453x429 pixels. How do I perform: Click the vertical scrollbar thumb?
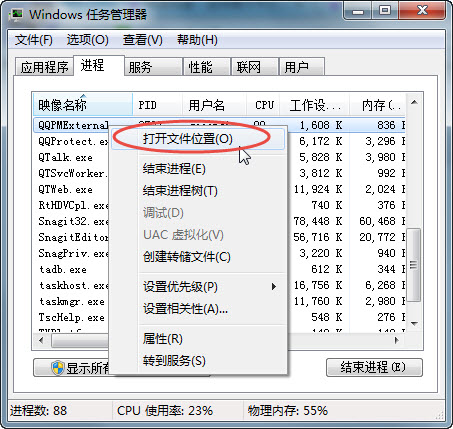[x=414, y=265]
